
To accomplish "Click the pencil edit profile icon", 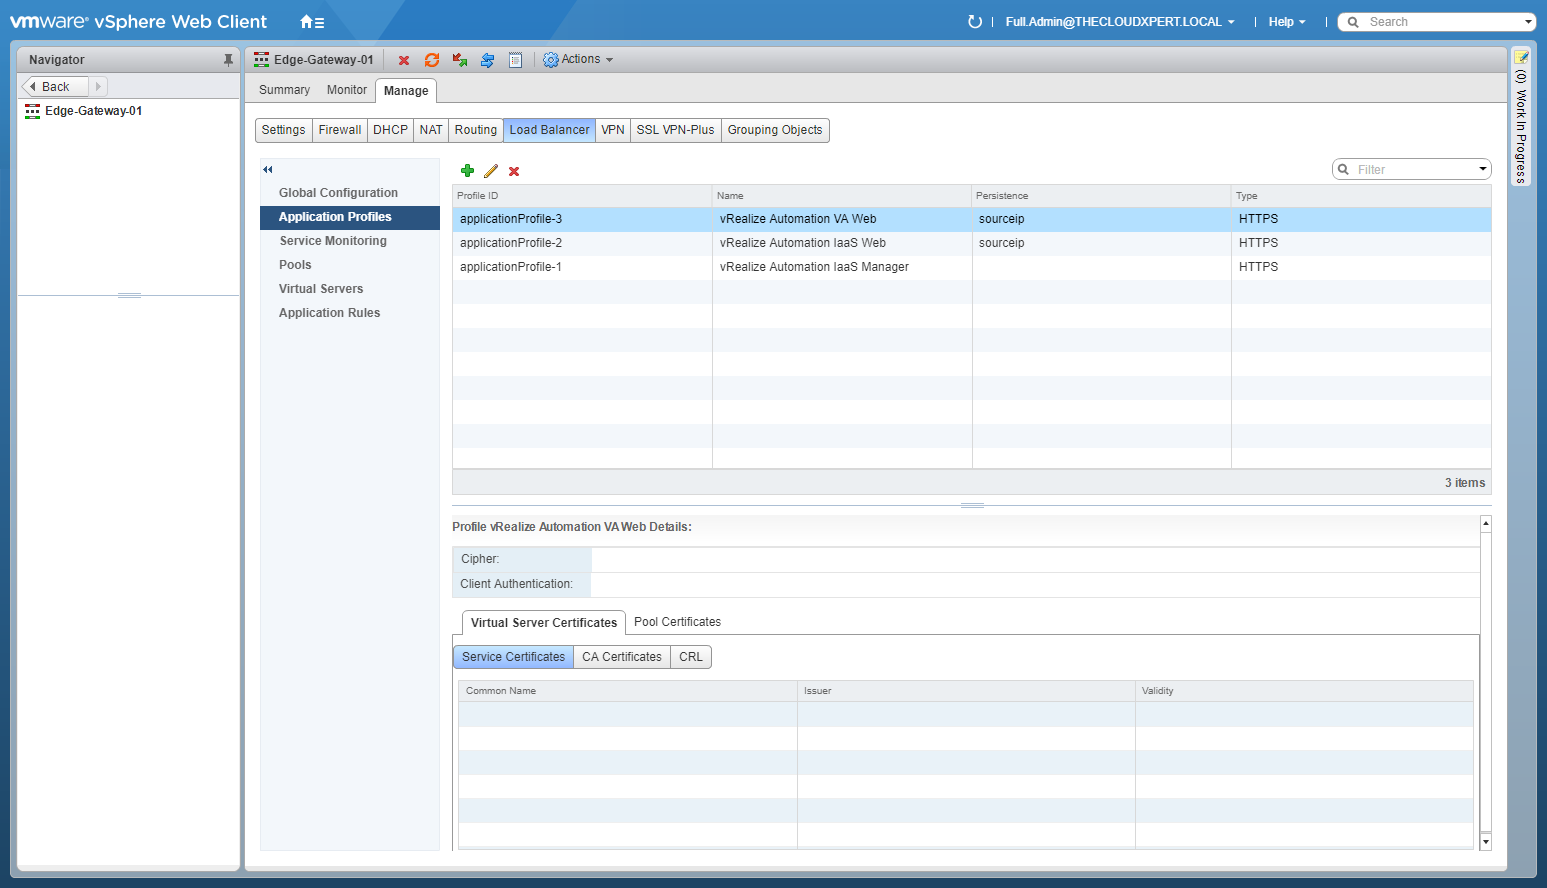I will (491, 171).
